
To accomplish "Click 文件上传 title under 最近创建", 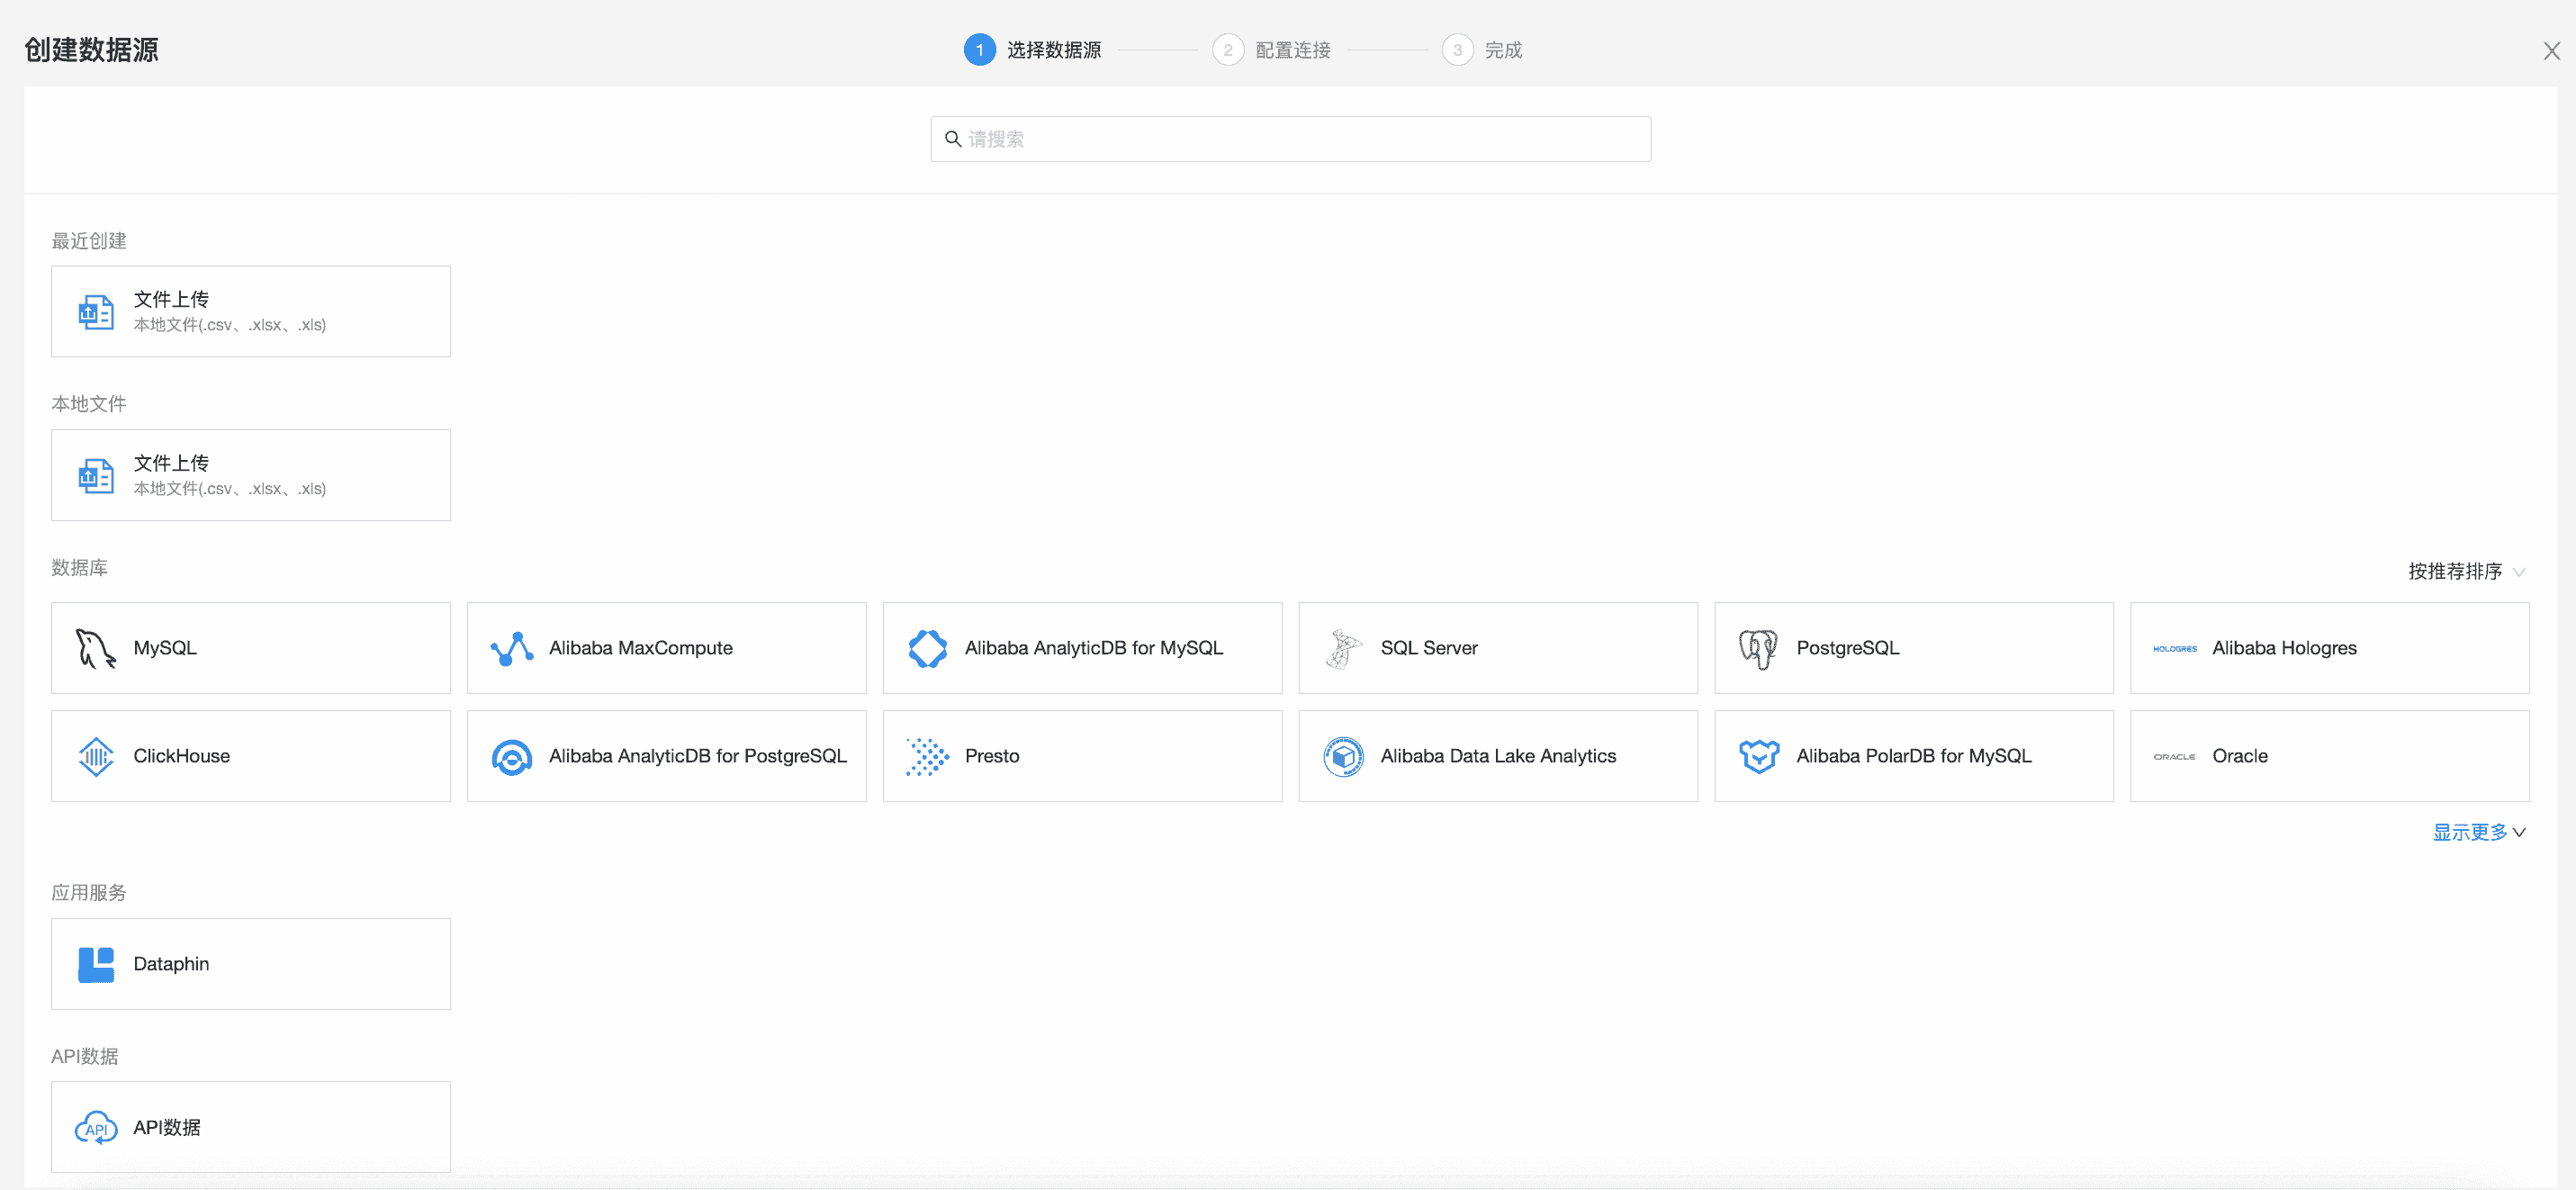I will [171, 299].
